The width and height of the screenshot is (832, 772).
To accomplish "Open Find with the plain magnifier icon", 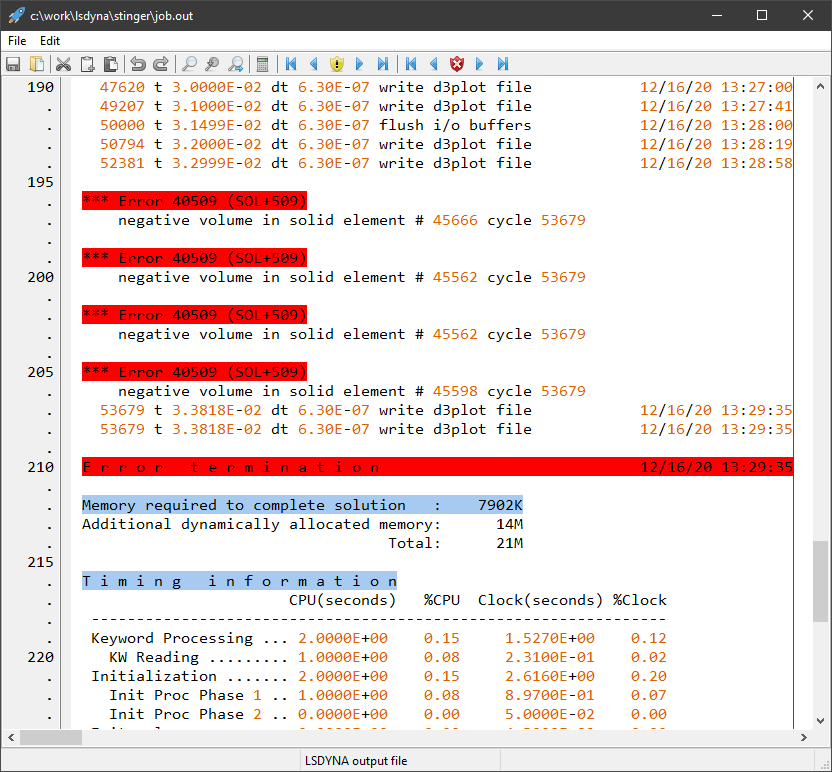I will click(x=189, y=64).
